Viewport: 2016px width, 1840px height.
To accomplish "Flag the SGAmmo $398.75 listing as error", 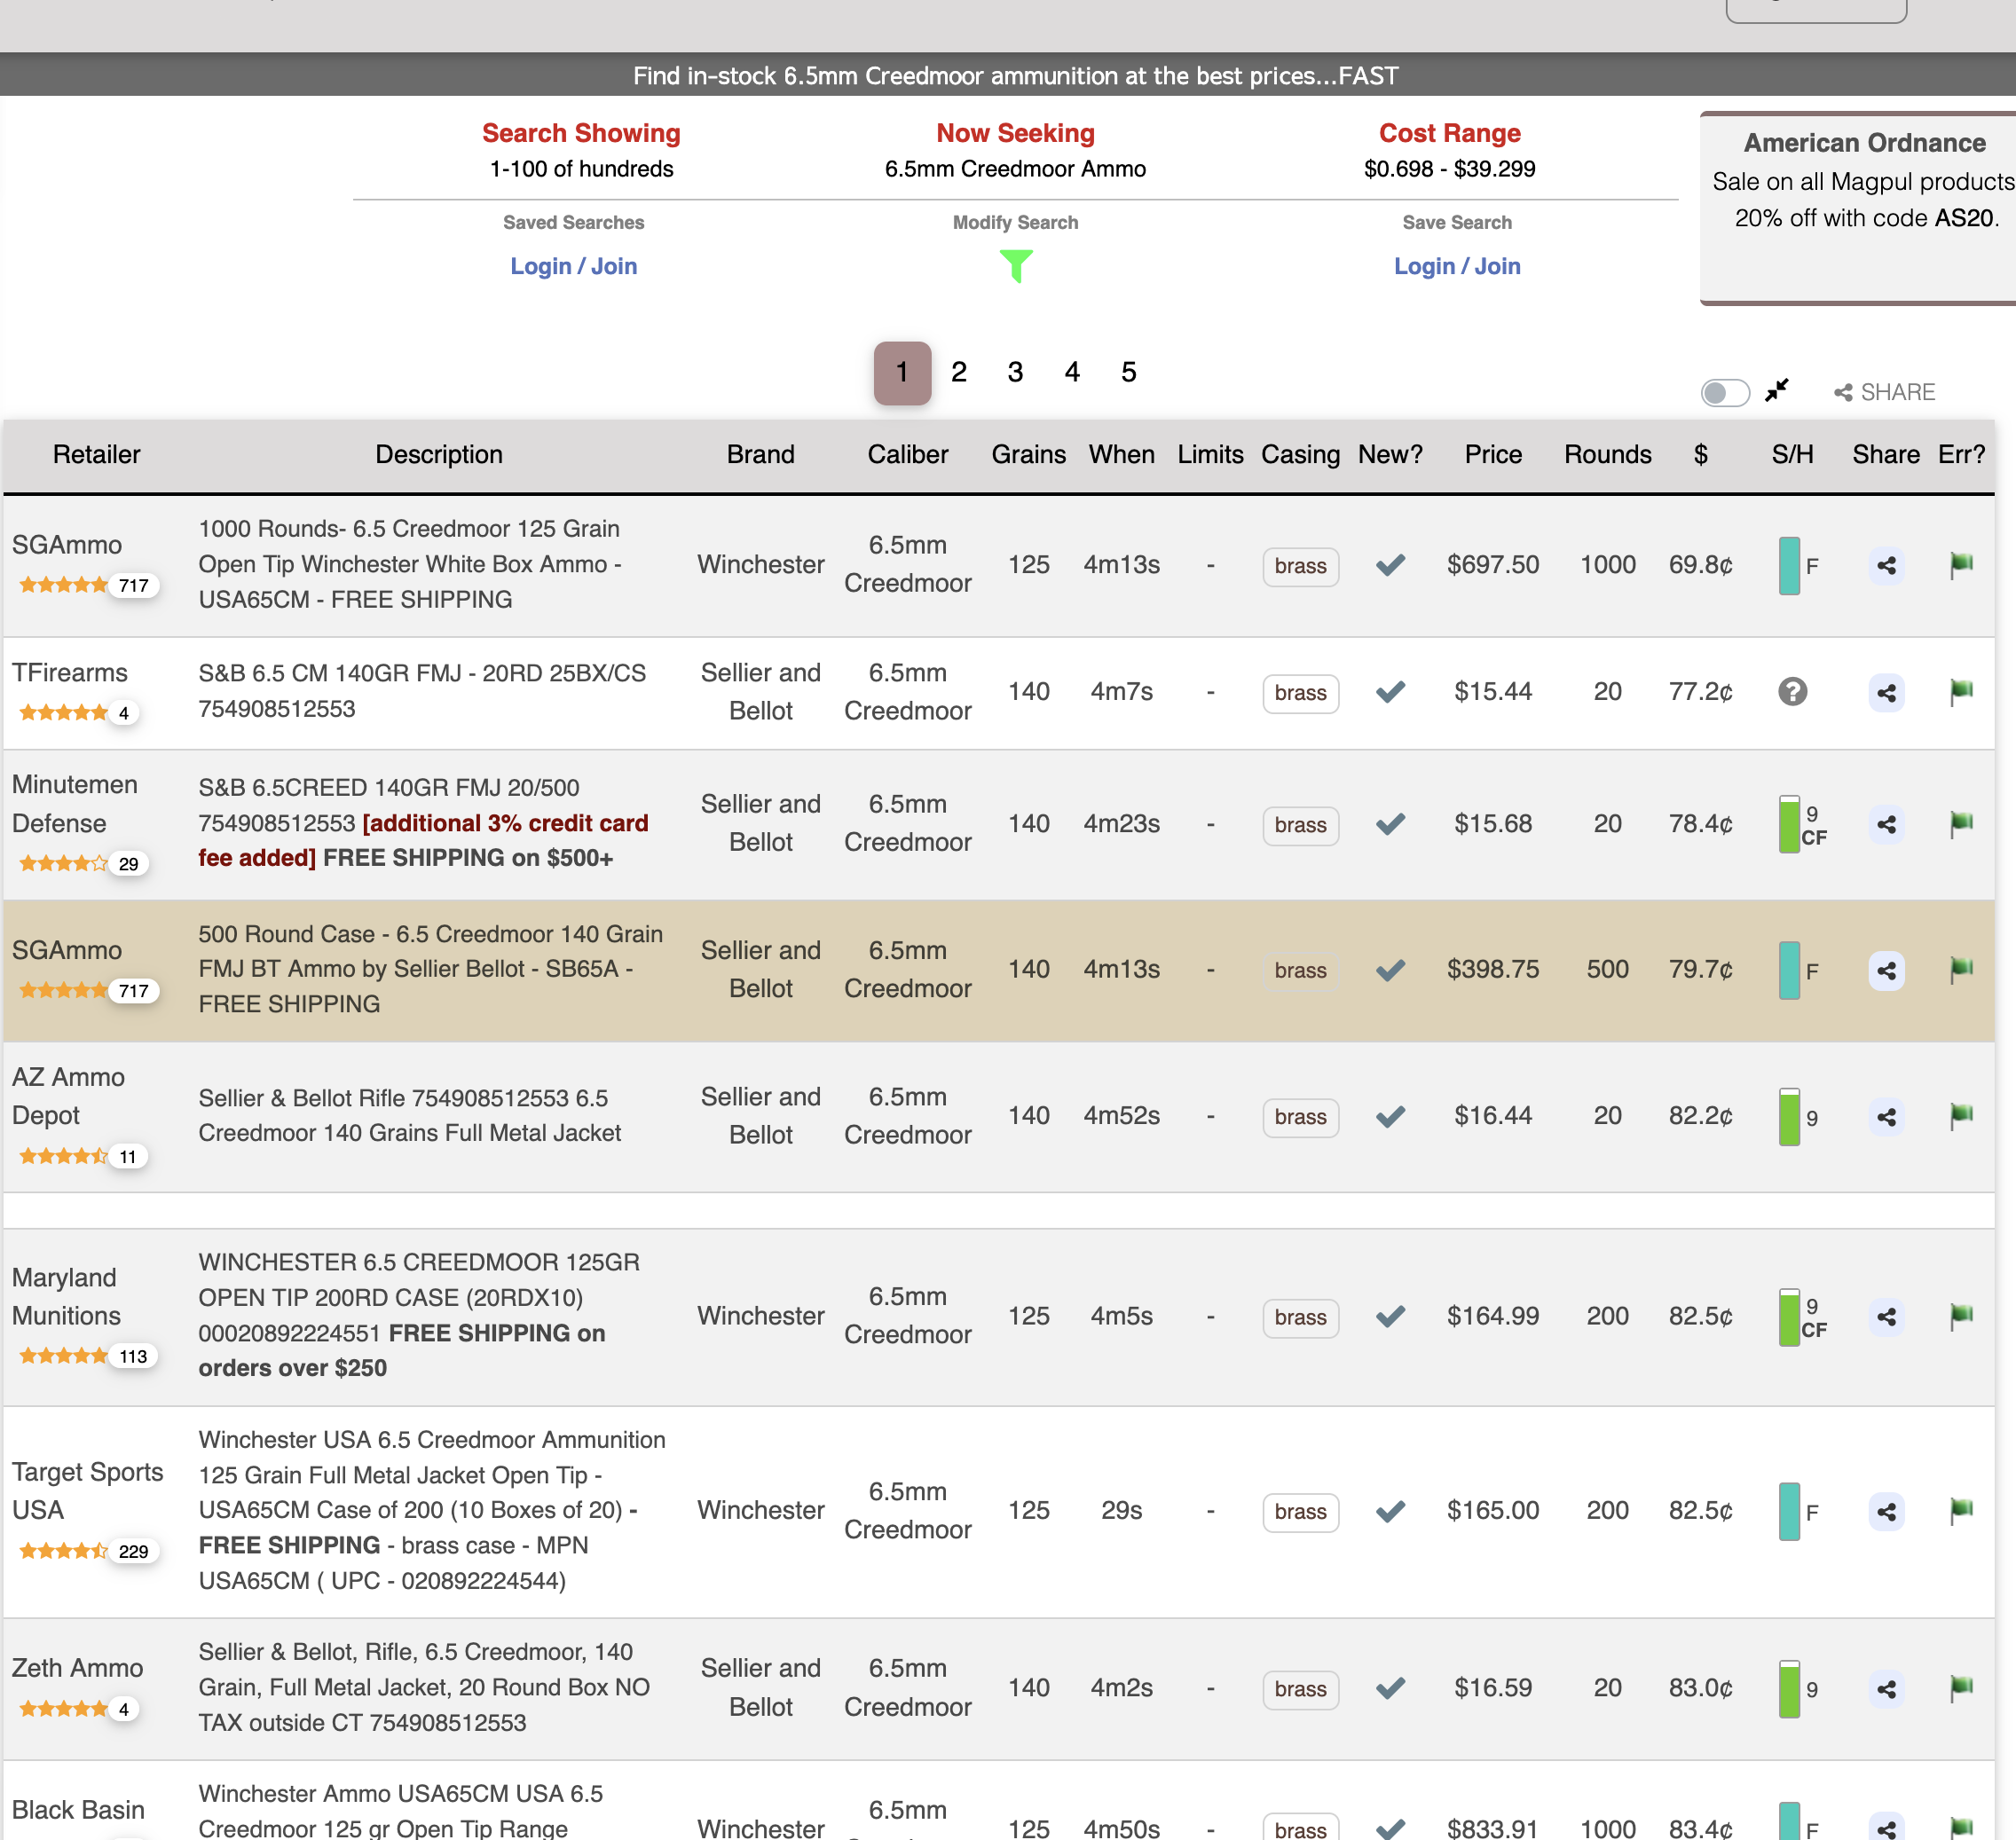I will 1961,970.
